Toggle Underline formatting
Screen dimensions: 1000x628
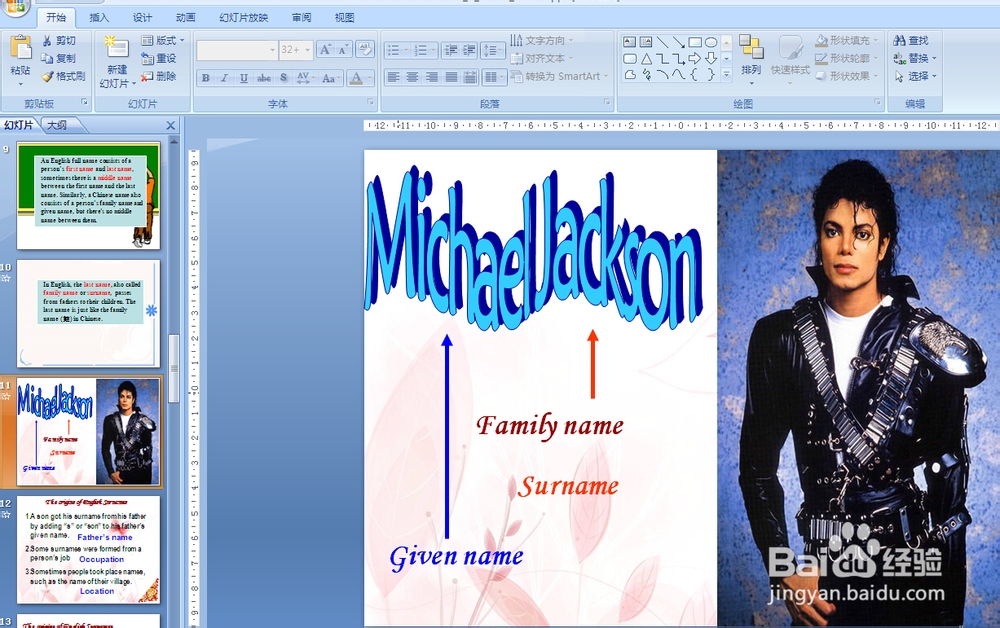[244, 78]
